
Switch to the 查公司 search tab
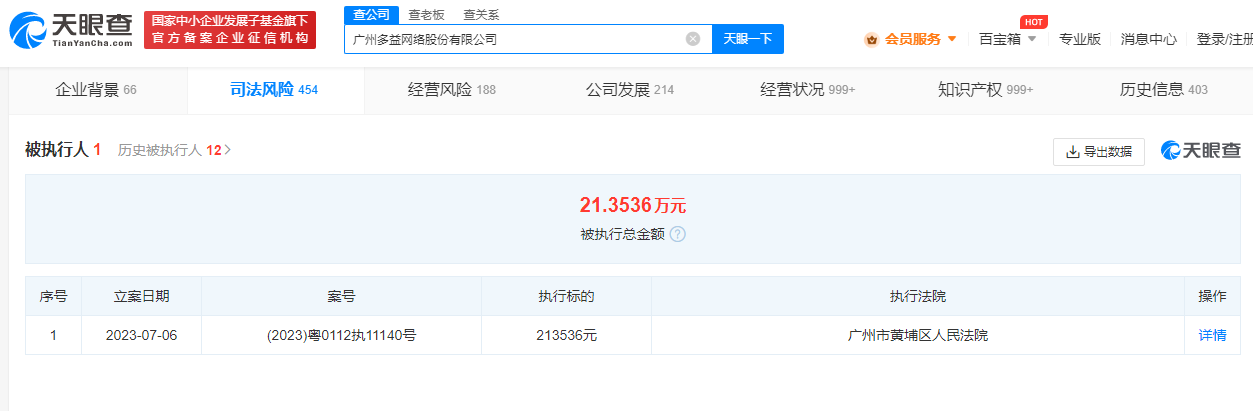372,14
